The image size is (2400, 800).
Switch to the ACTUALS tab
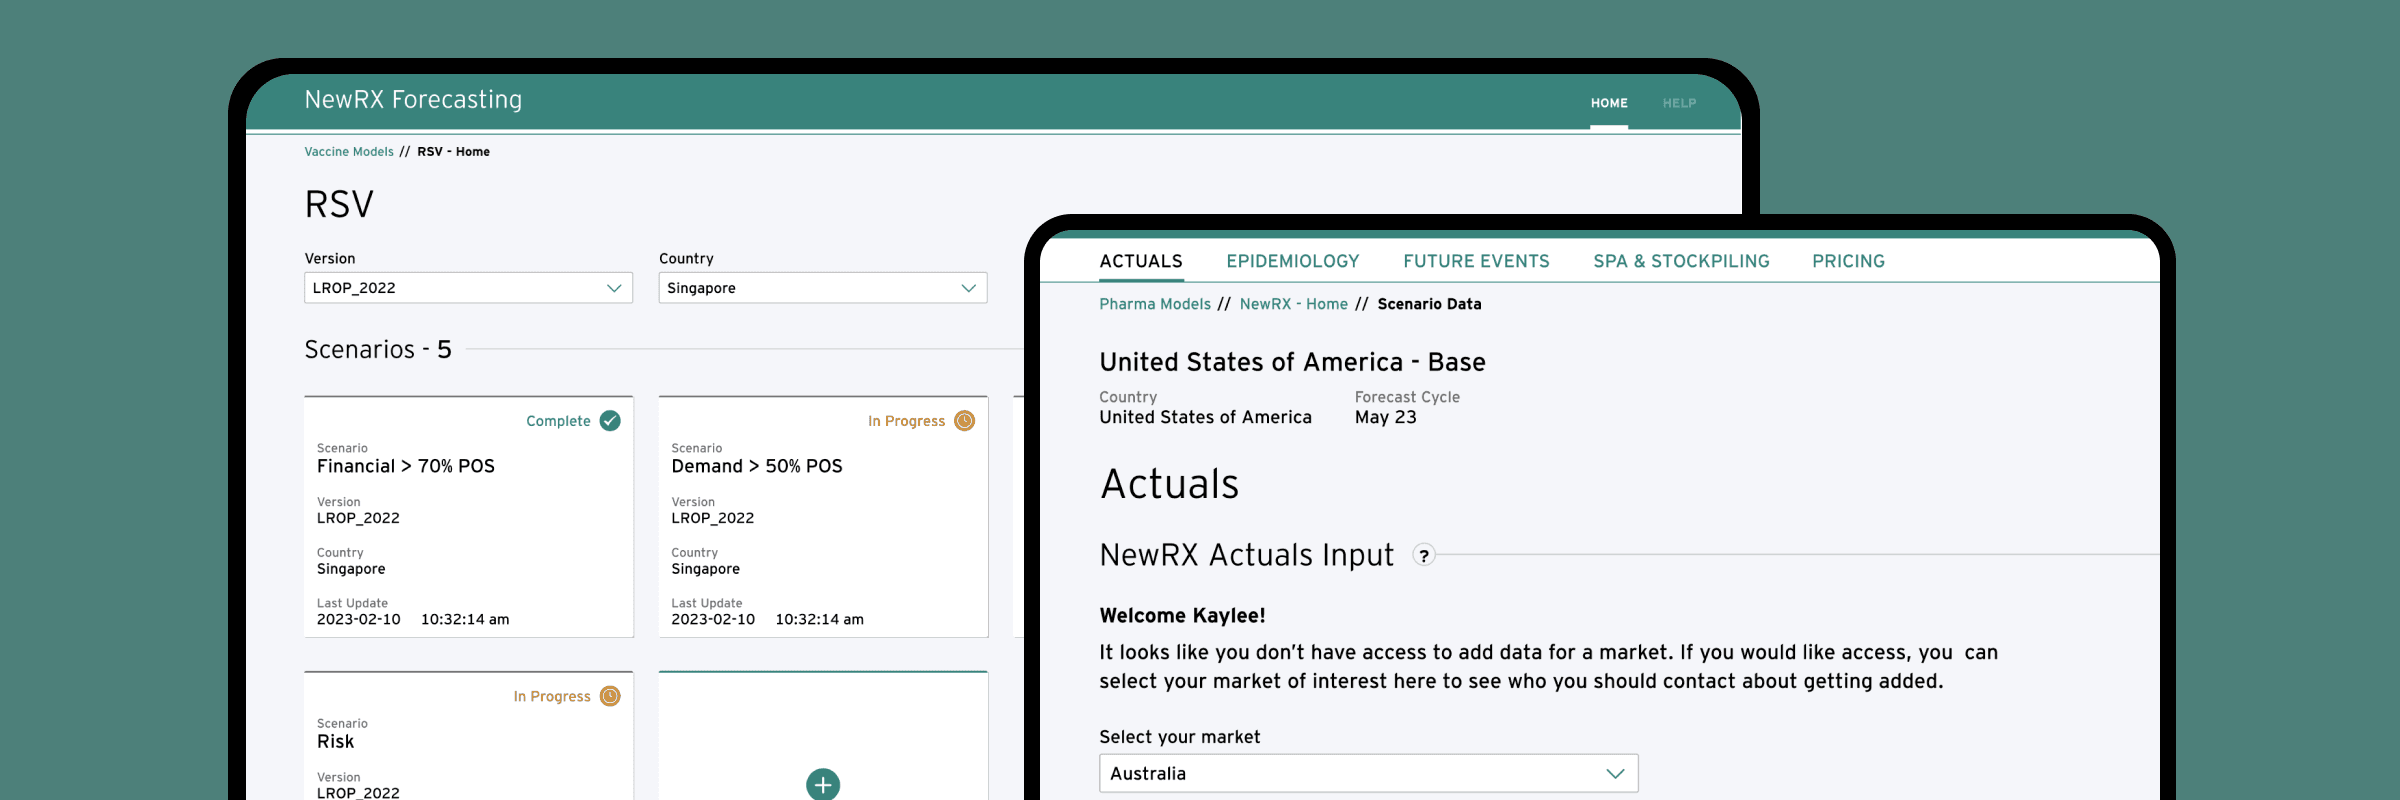(1141, 261)
